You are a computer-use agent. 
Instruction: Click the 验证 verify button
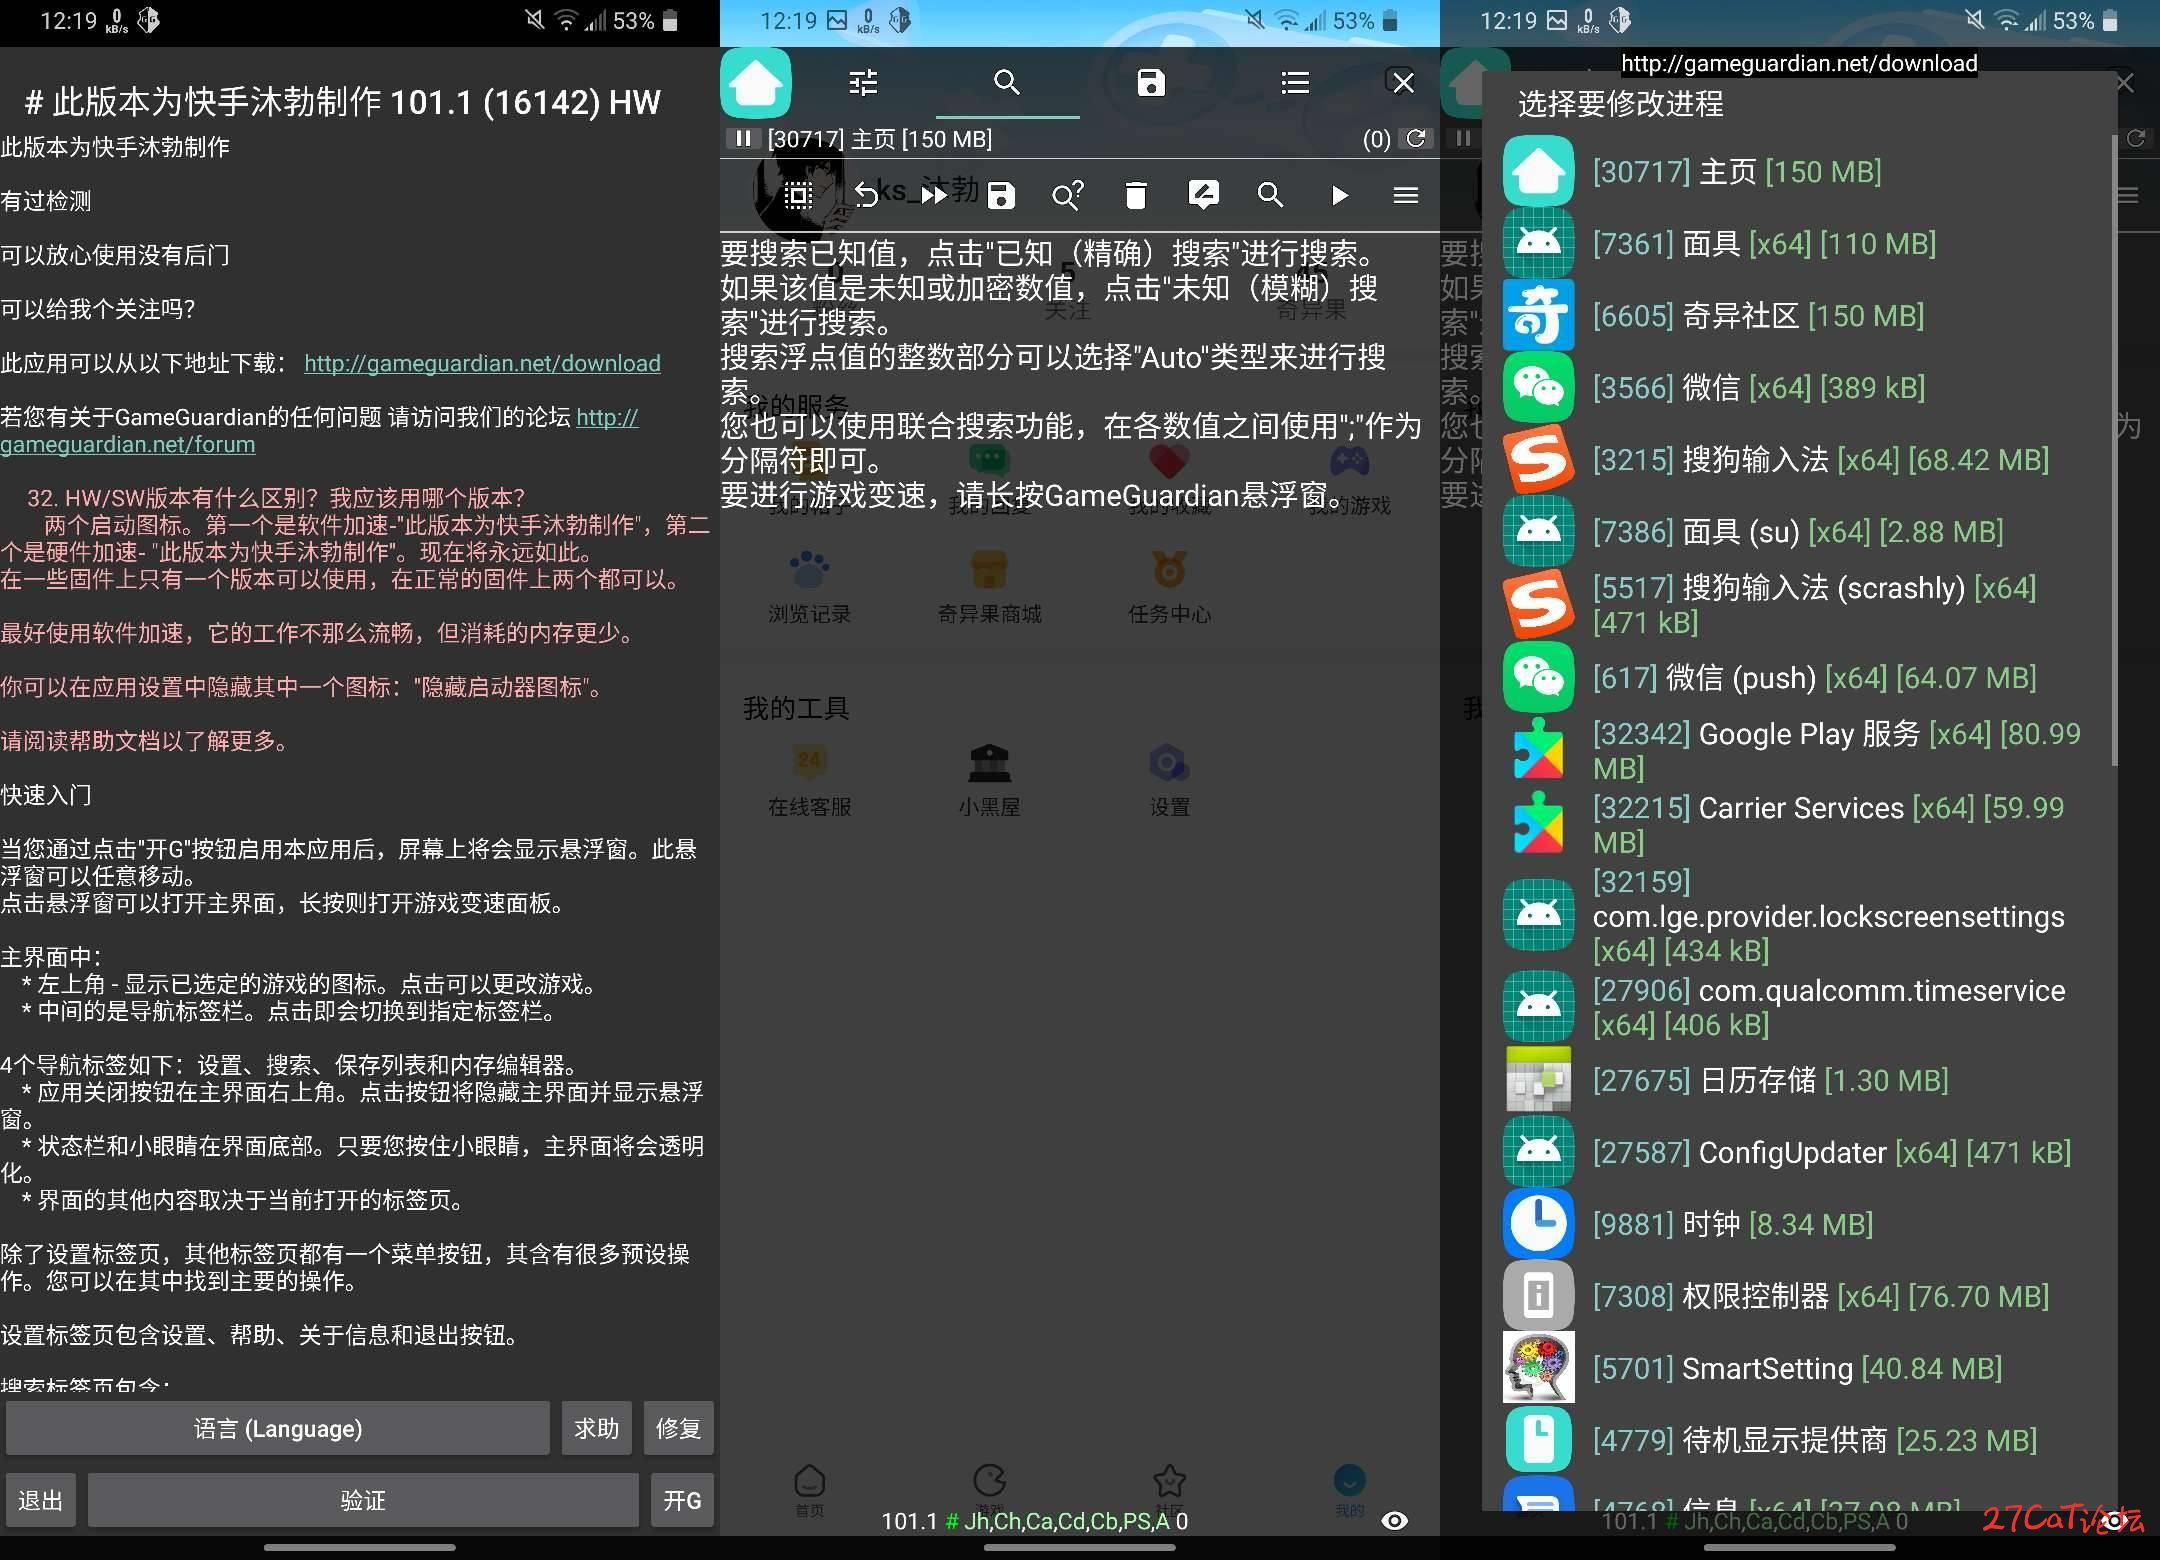363,1500
